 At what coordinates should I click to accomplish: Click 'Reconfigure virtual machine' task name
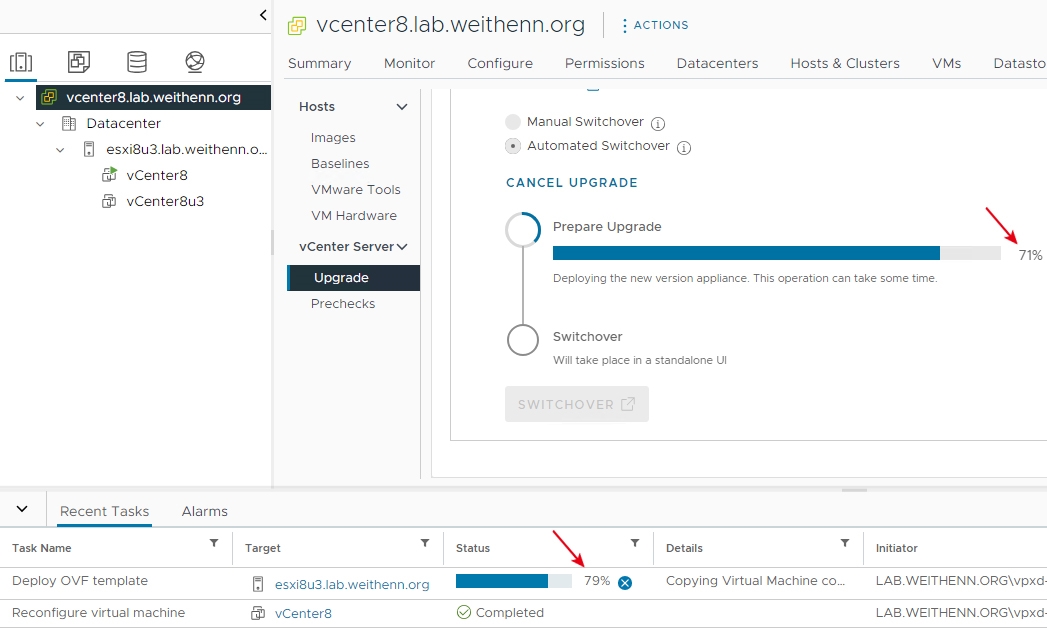coord(98,613)
